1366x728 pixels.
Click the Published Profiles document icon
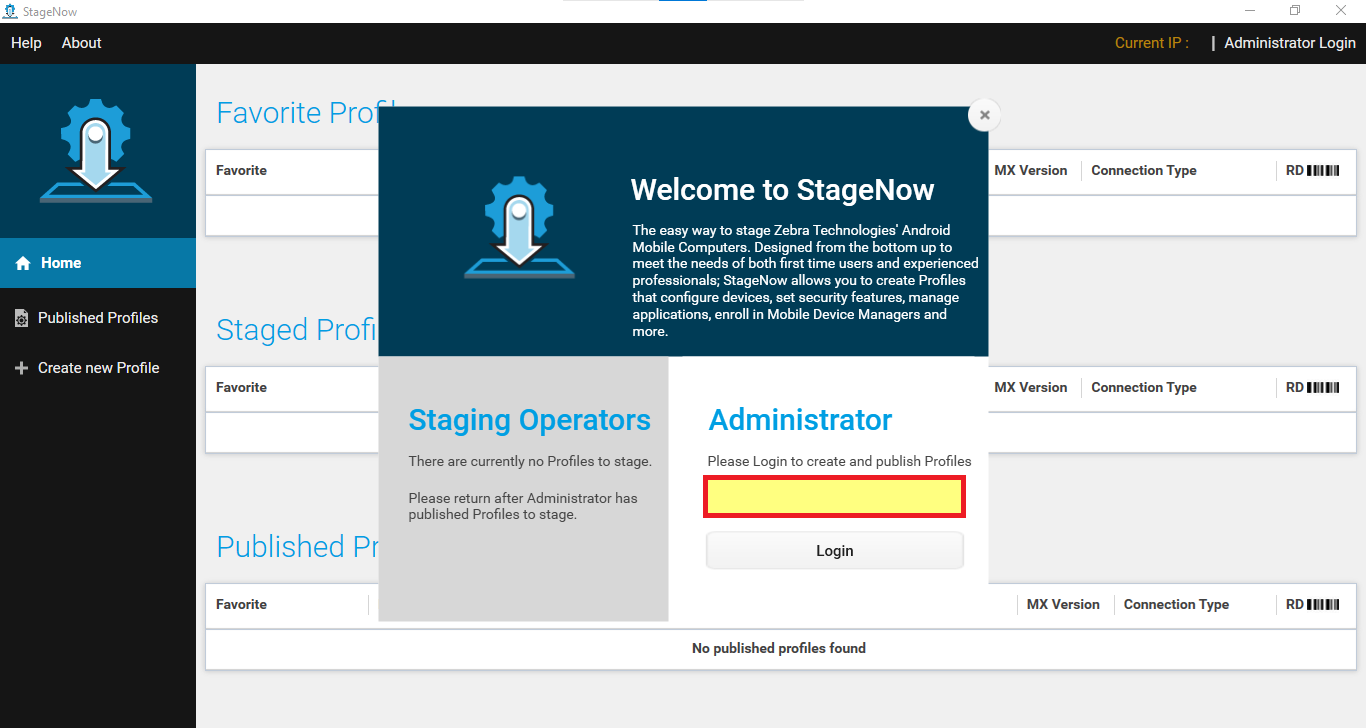click(21, 318)
